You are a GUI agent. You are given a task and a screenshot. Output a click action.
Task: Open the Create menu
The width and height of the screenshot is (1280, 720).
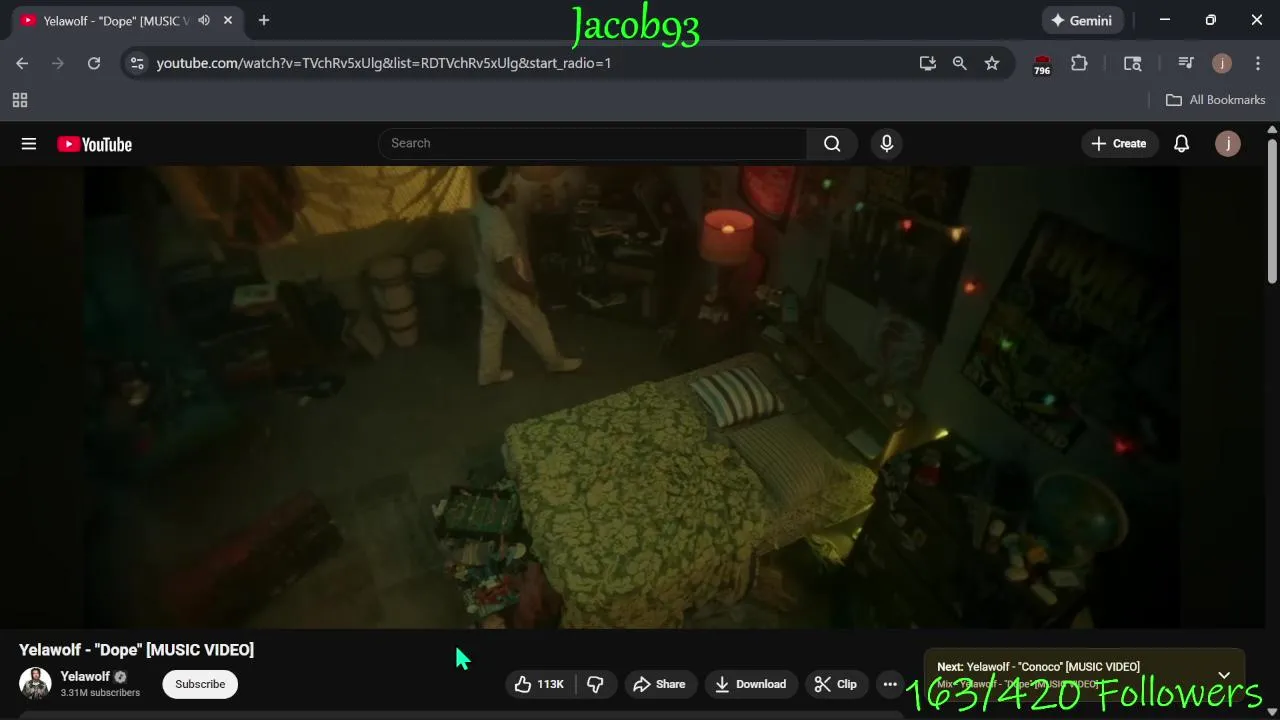click(x=1119, y=144)
